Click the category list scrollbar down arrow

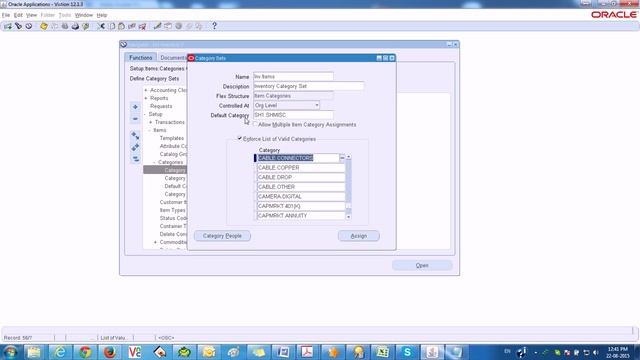pyautogui.click(x=348, y=217)
